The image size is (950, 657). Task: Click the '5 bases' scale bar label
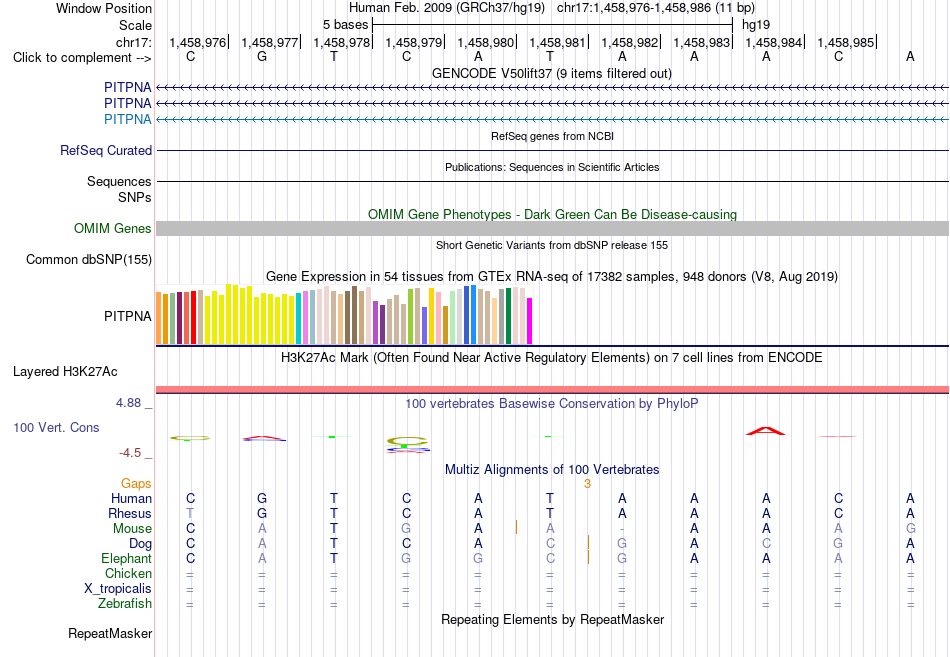345,25
